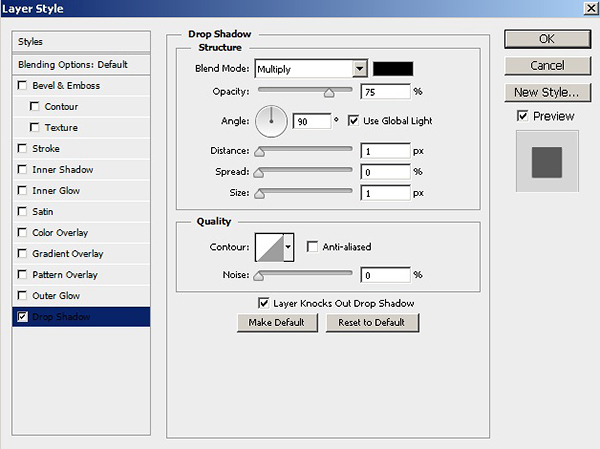Screen dimensions: 600x449
Task: Select the Styles entry in list
Action: point(81,41)
